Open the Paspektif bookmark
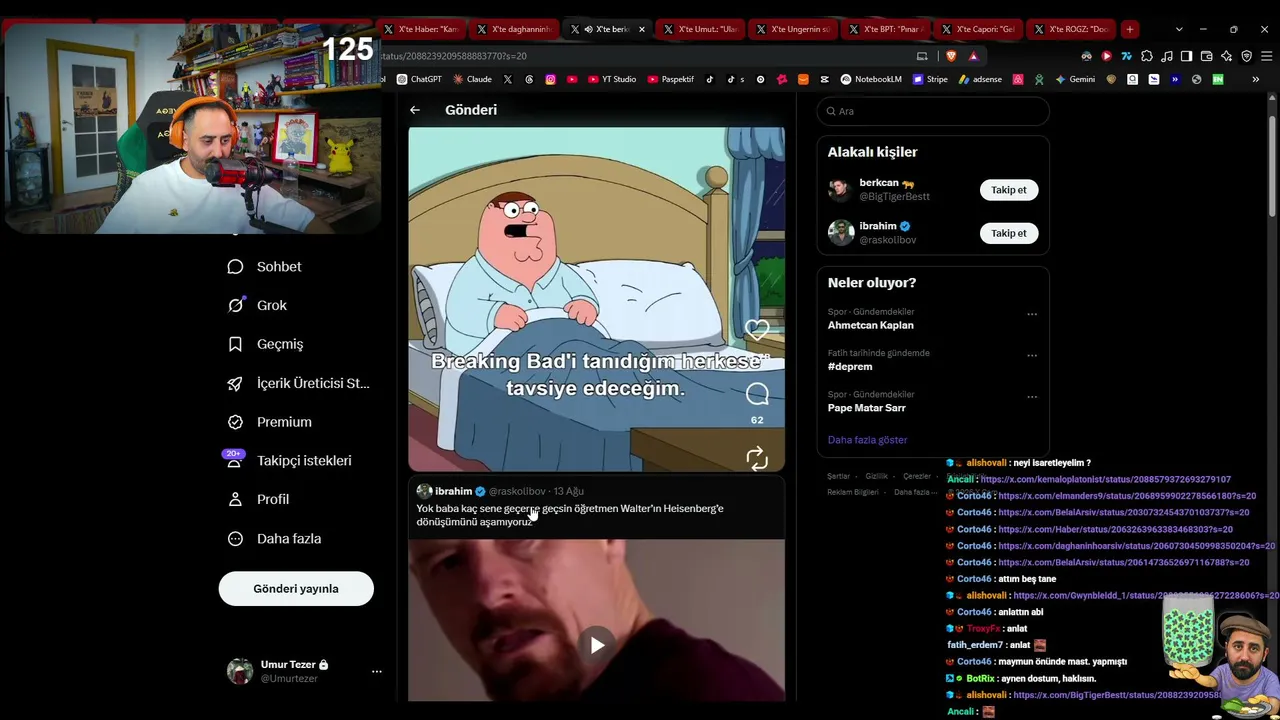The height and width of the screenshot is (720, 1280). 670,79
